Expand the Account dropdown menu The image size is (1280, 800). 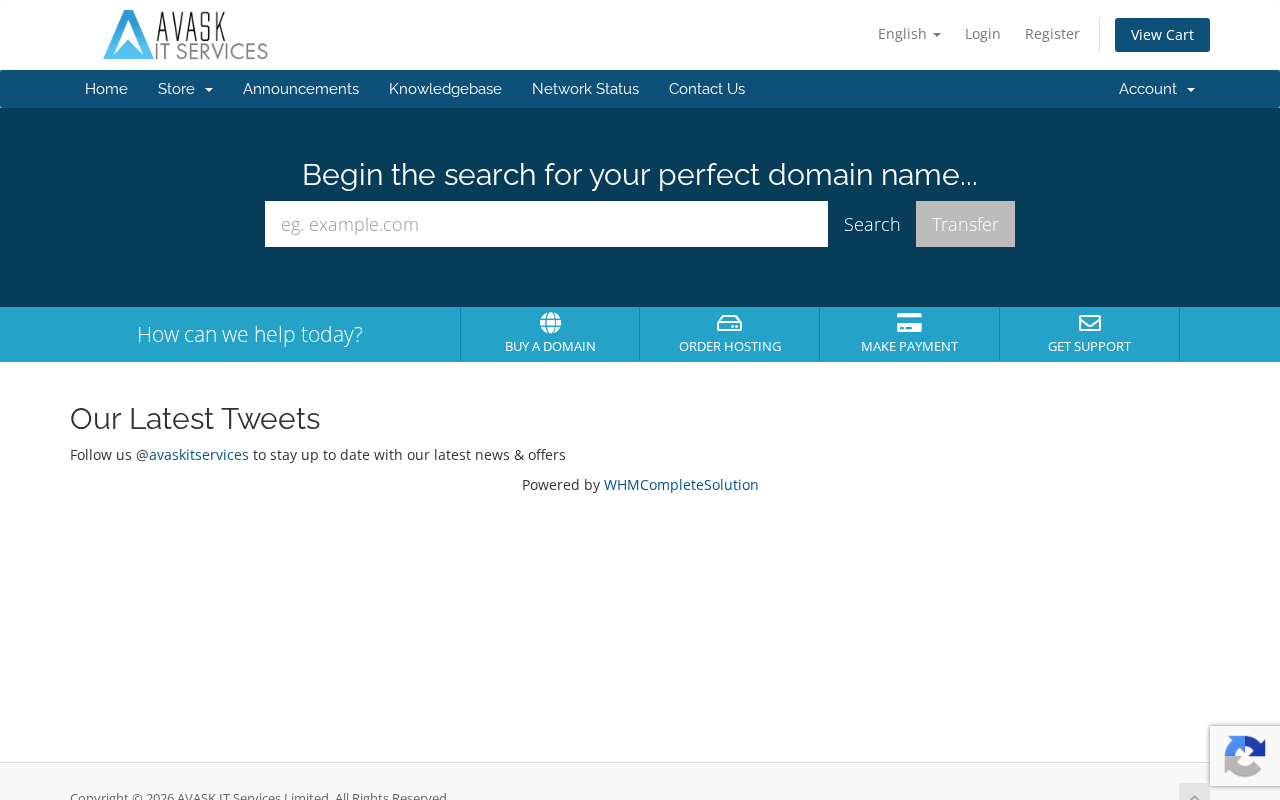pos(1157,89)
